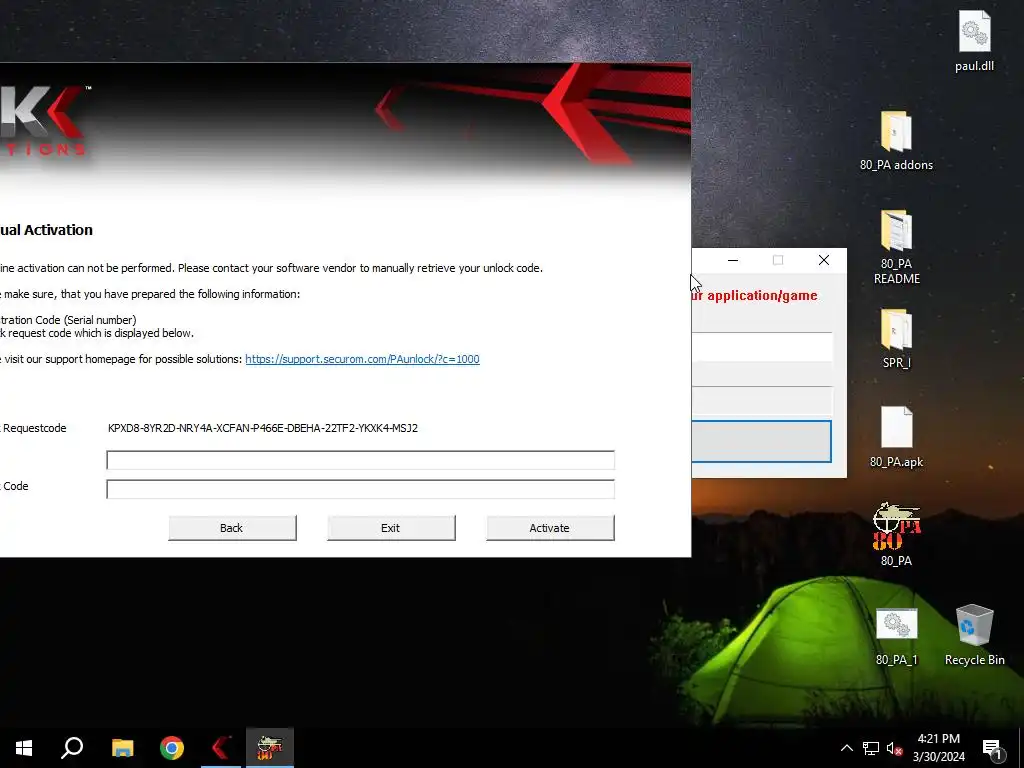
Task: Click the red application/game heading text
Action: pos(754,296)
